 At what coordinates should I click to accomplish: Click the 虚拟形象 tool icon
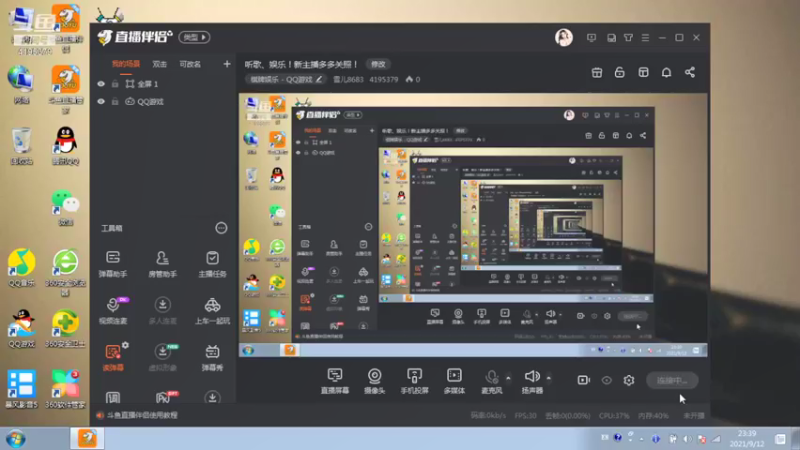[162, 352]
